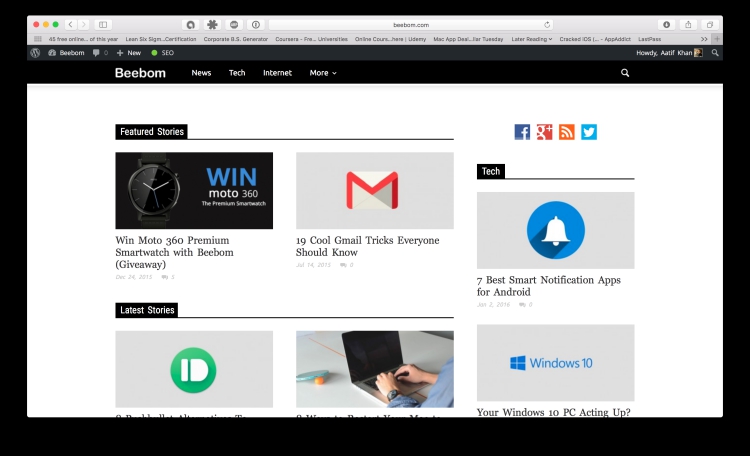Go forward with the Safari forward arrow
The image size is (750, 456).
[x=83, y=24]
